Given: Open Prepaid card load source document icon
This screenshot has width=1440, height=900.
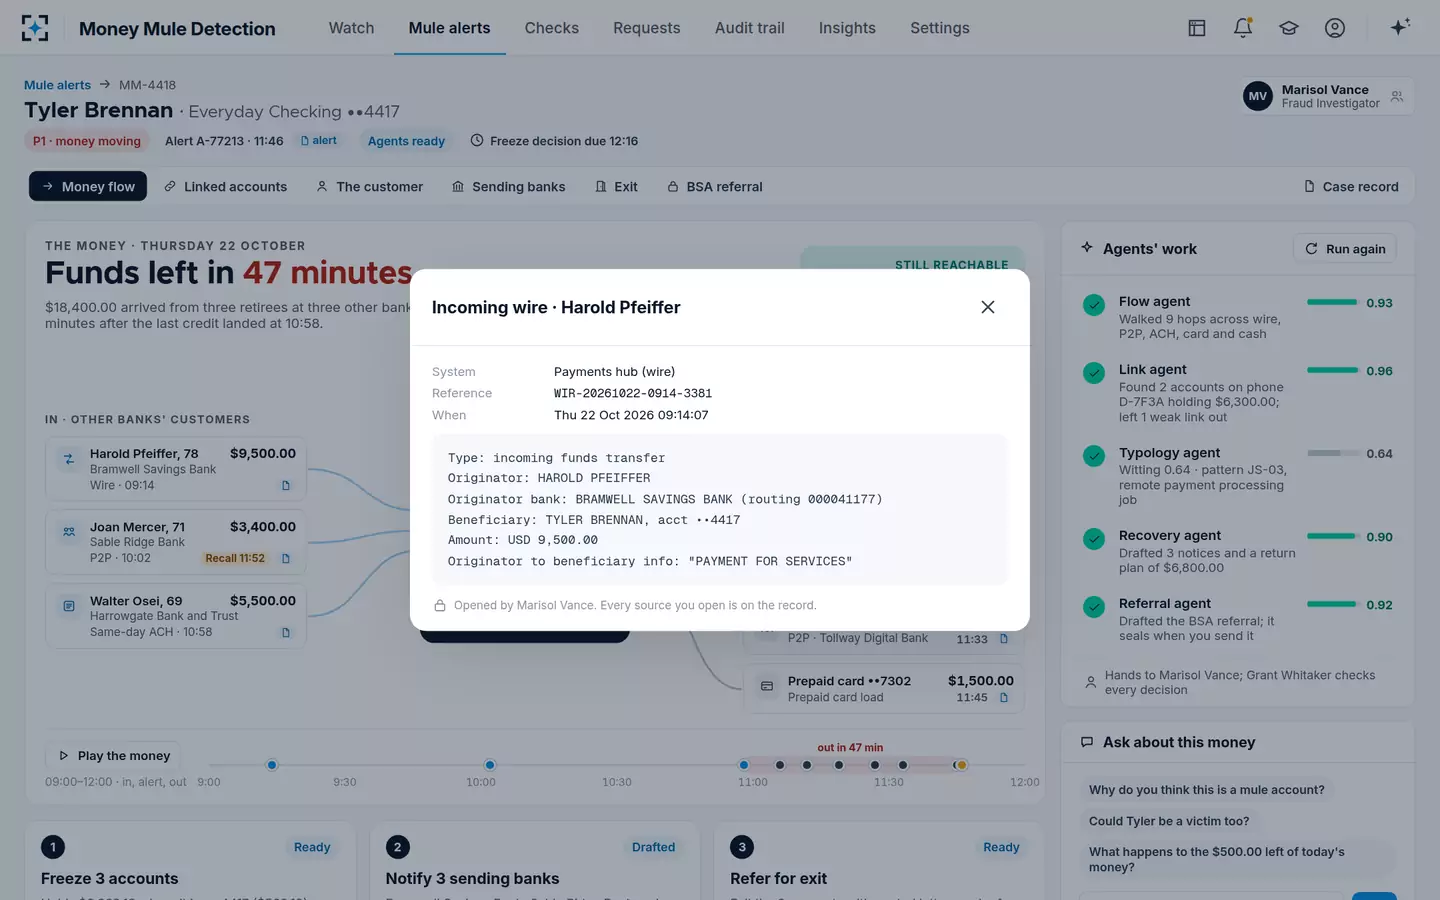Looking at the screenshot, I should coord(1004,698).
